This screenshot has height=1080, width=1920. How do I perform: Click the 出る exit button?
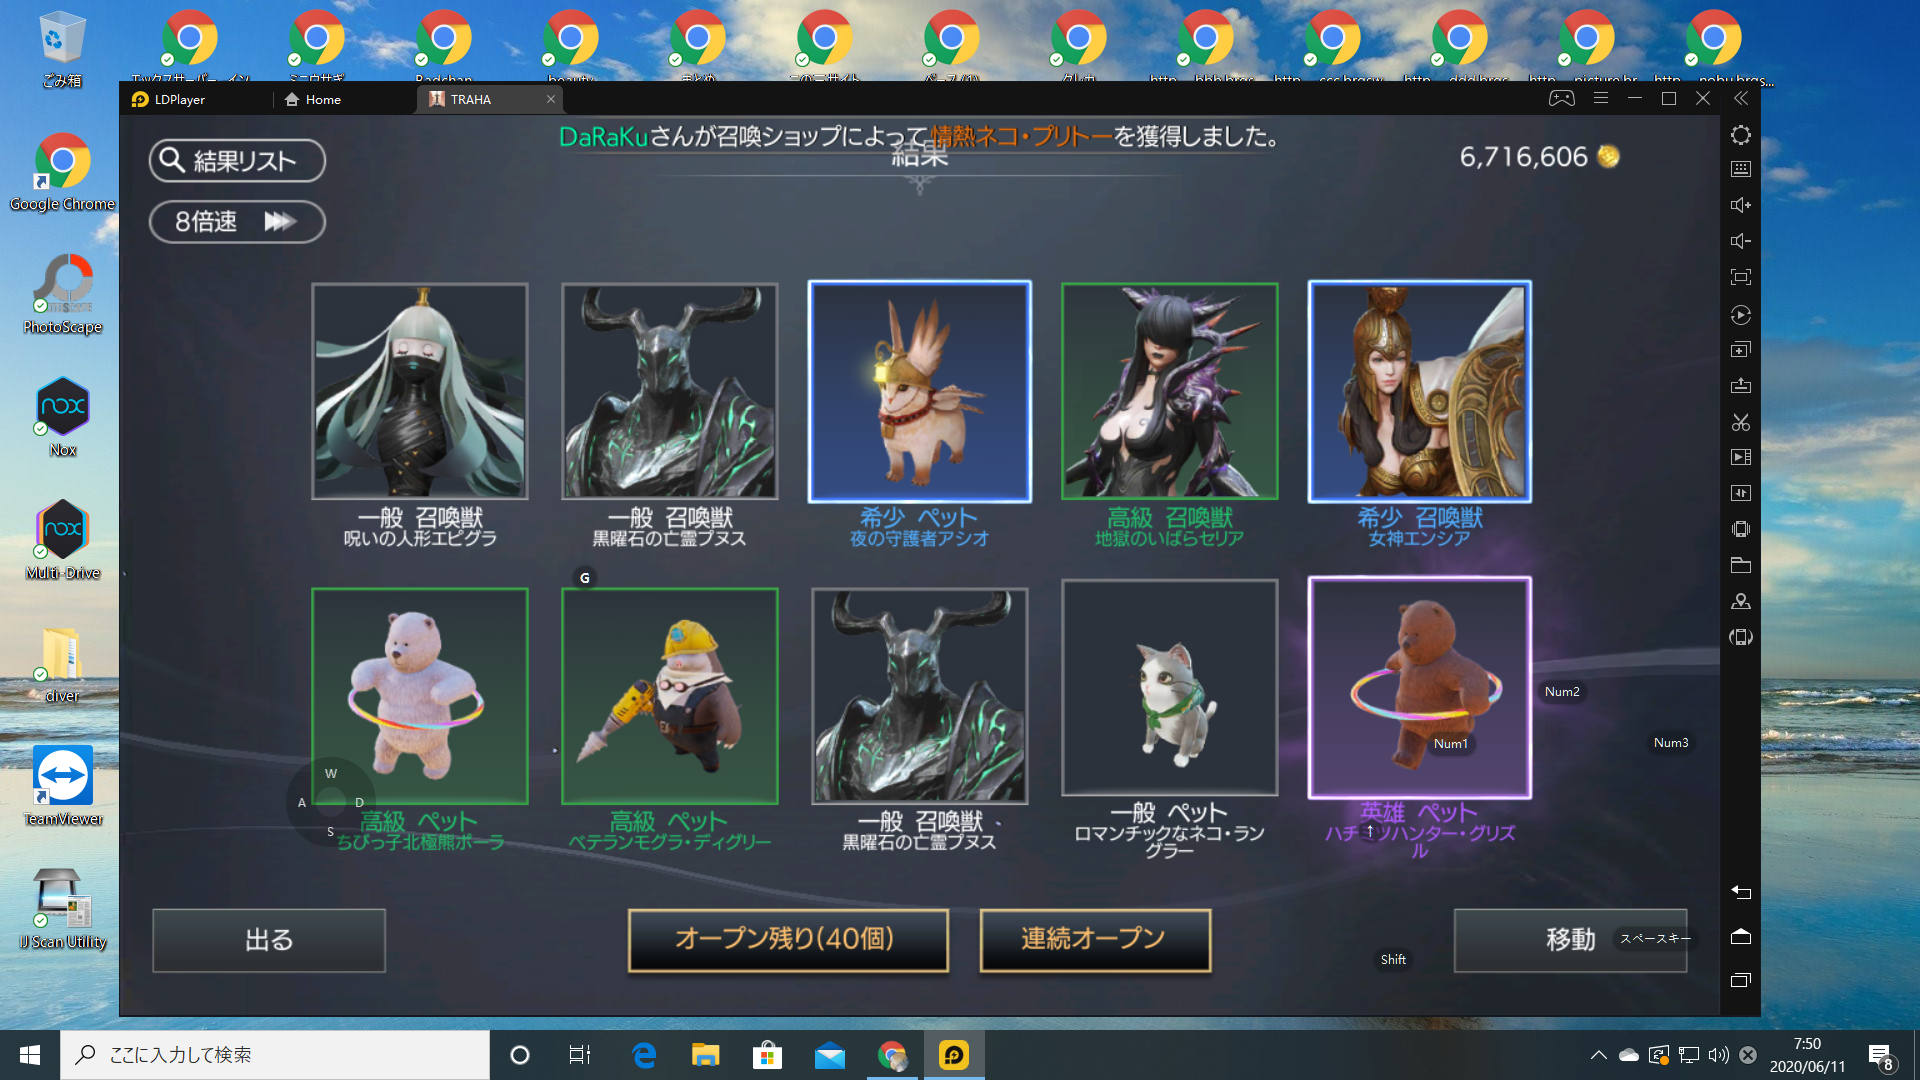[x=269, y=940]
